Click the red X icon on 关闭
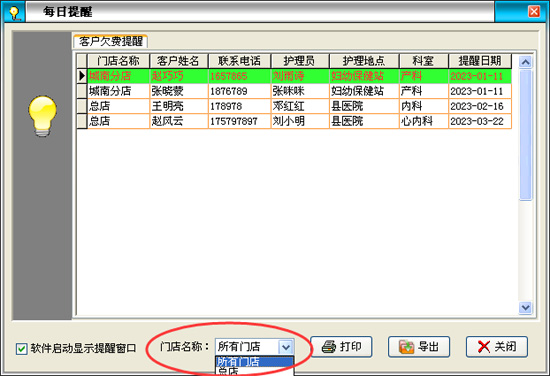 [x=484, y=347]
